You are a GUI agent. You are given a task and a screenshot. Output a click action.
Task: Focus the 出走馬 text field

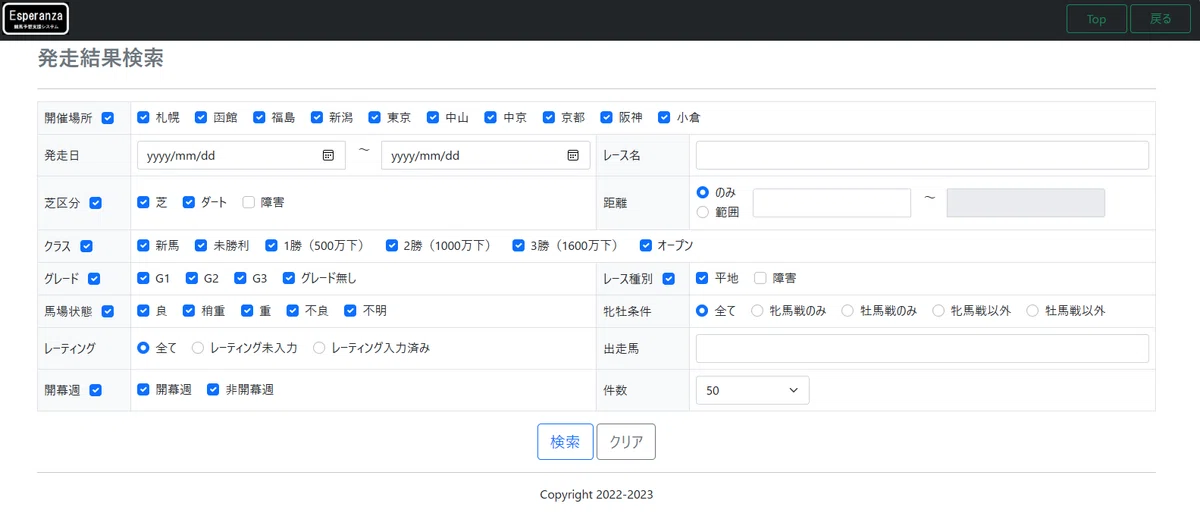922,348
